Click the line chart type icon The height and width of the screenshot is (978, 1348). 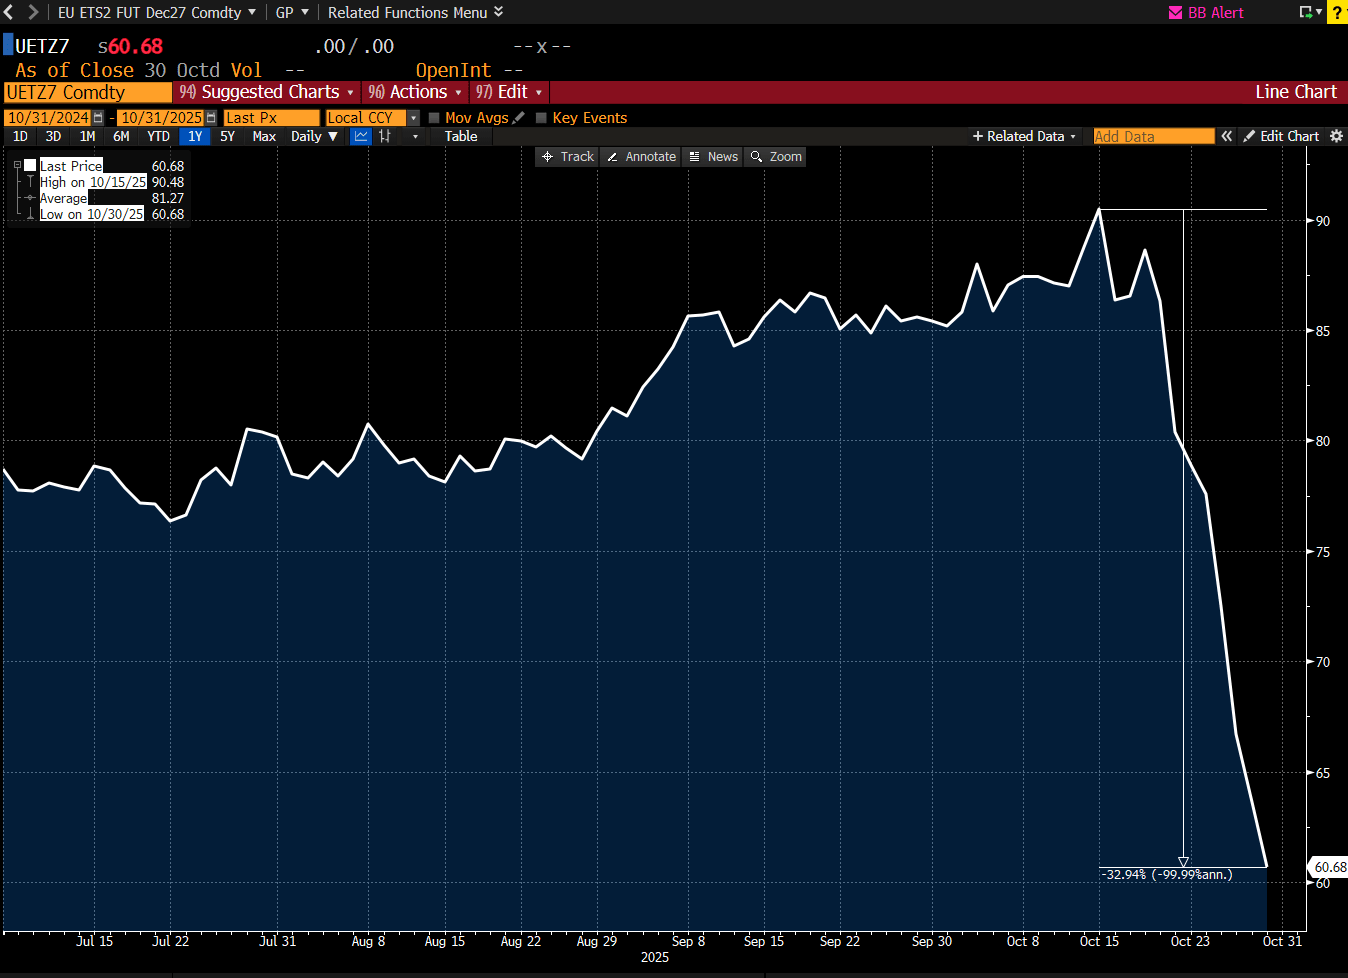pyautogui.click(x=361, y=136)
